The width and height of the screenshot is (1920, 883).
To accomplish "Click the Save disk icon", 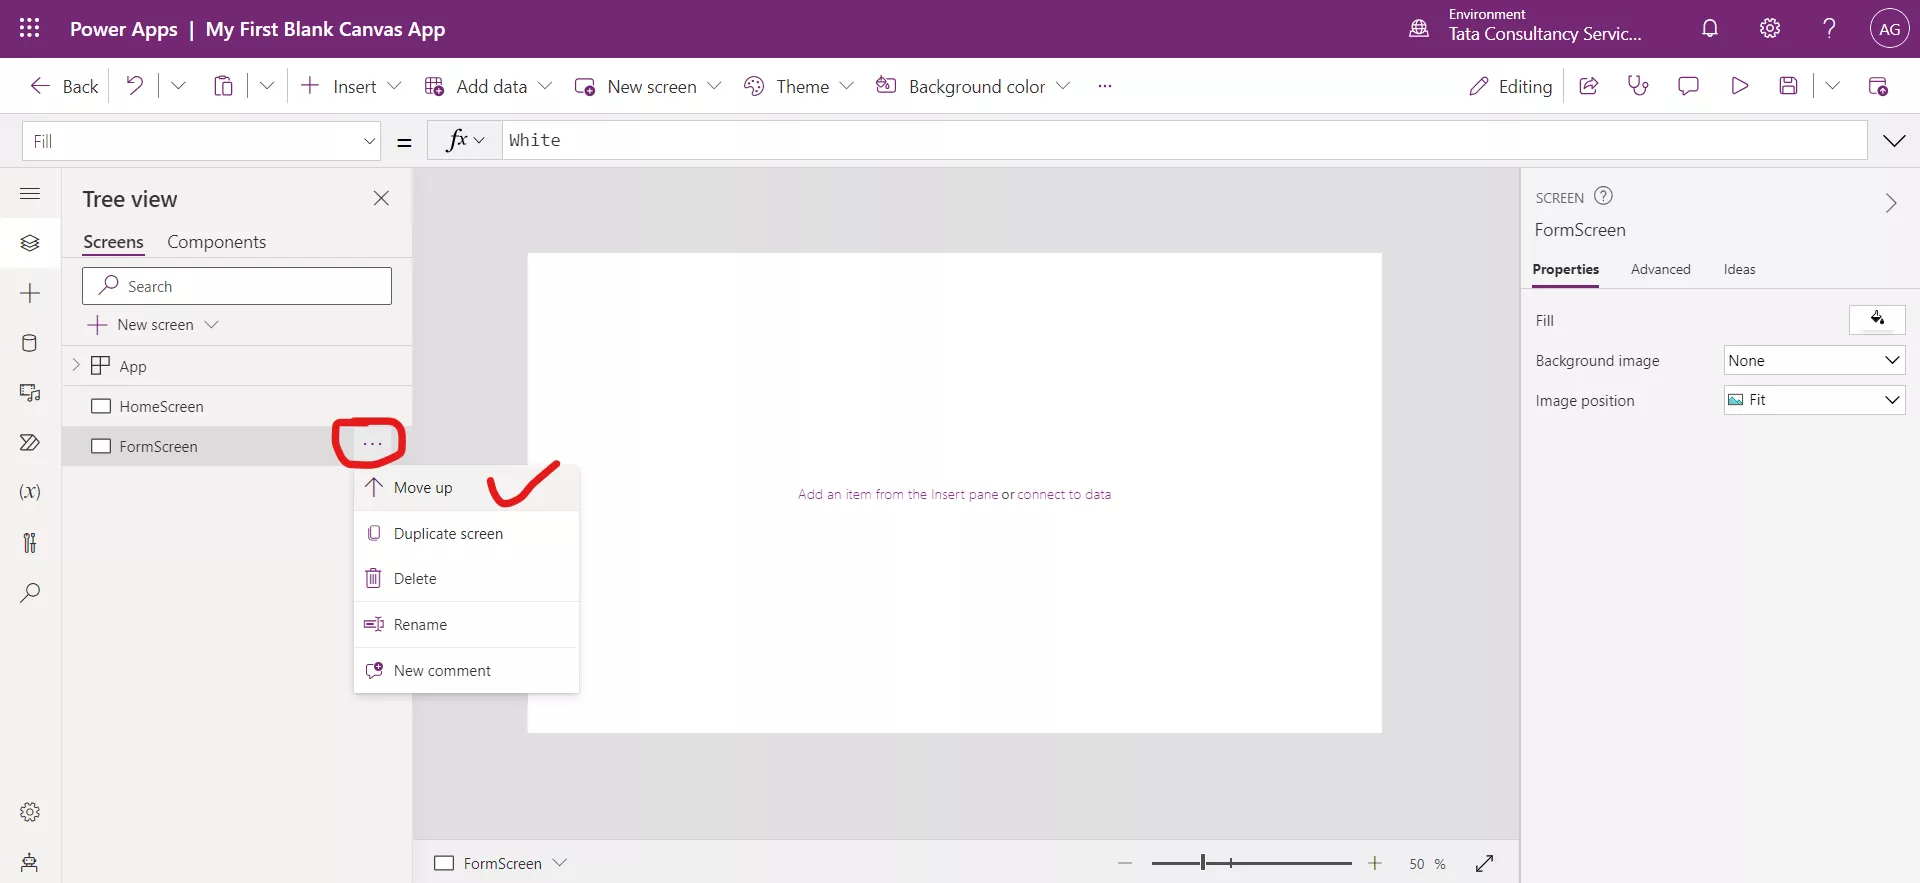I will 1789,86.
